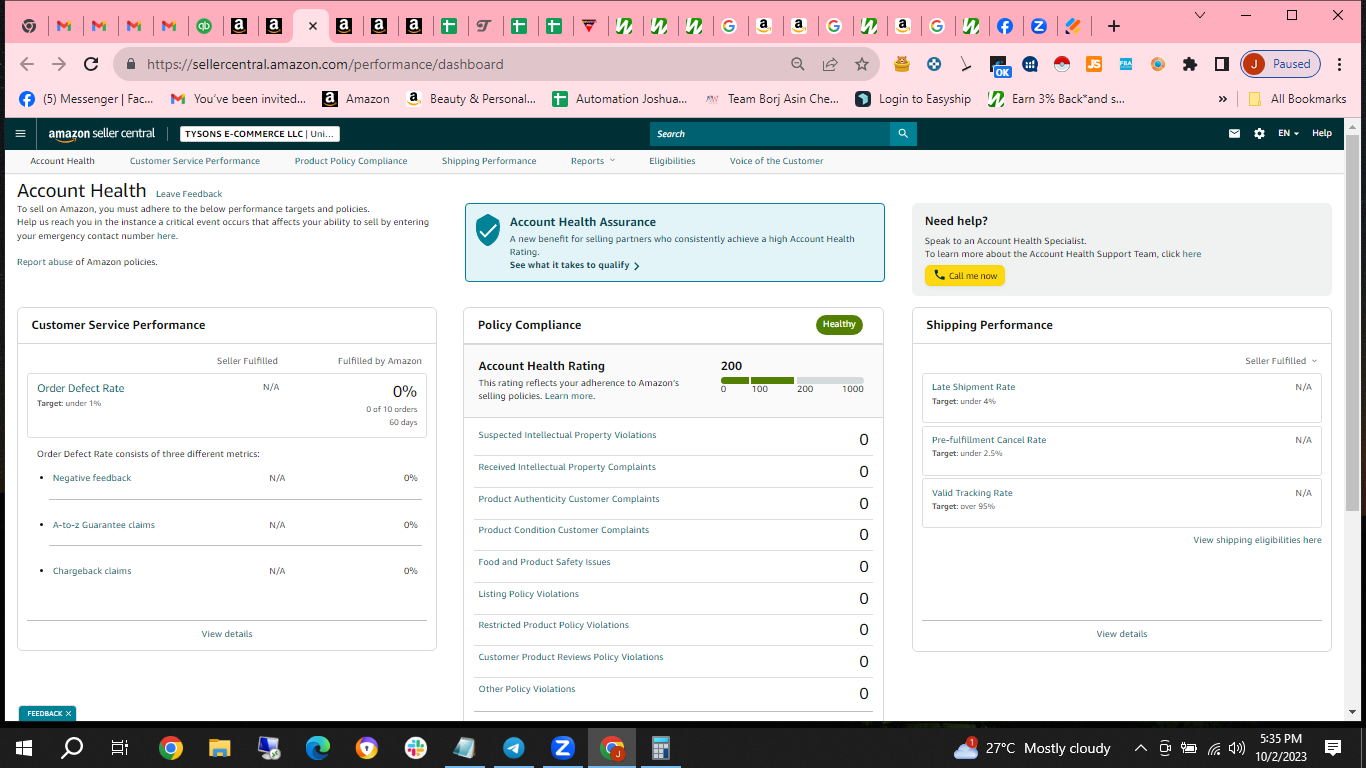The width and height of the screenshot is (1366, 768).
Task: Open the Seller Central hamburger menu
Action: 20,133
